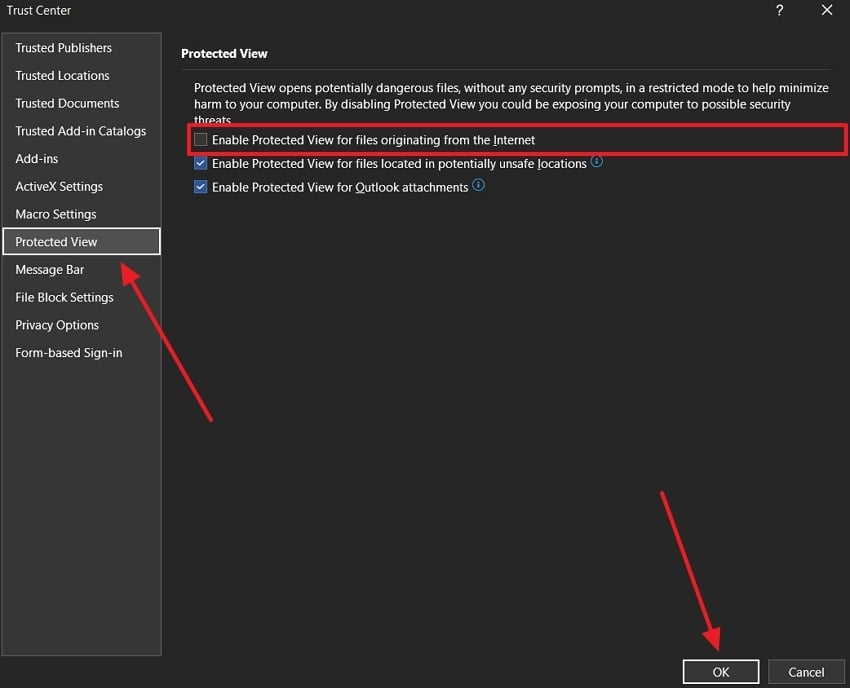The width and height of the screenshot is (850, 688).
Task: Click OK to confirm settings
Action: click(x=721, y=672)
